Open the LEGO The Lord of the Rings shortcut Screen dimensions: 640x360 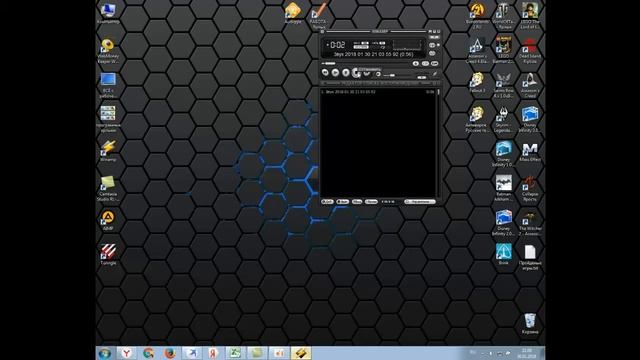click(530, 16)
